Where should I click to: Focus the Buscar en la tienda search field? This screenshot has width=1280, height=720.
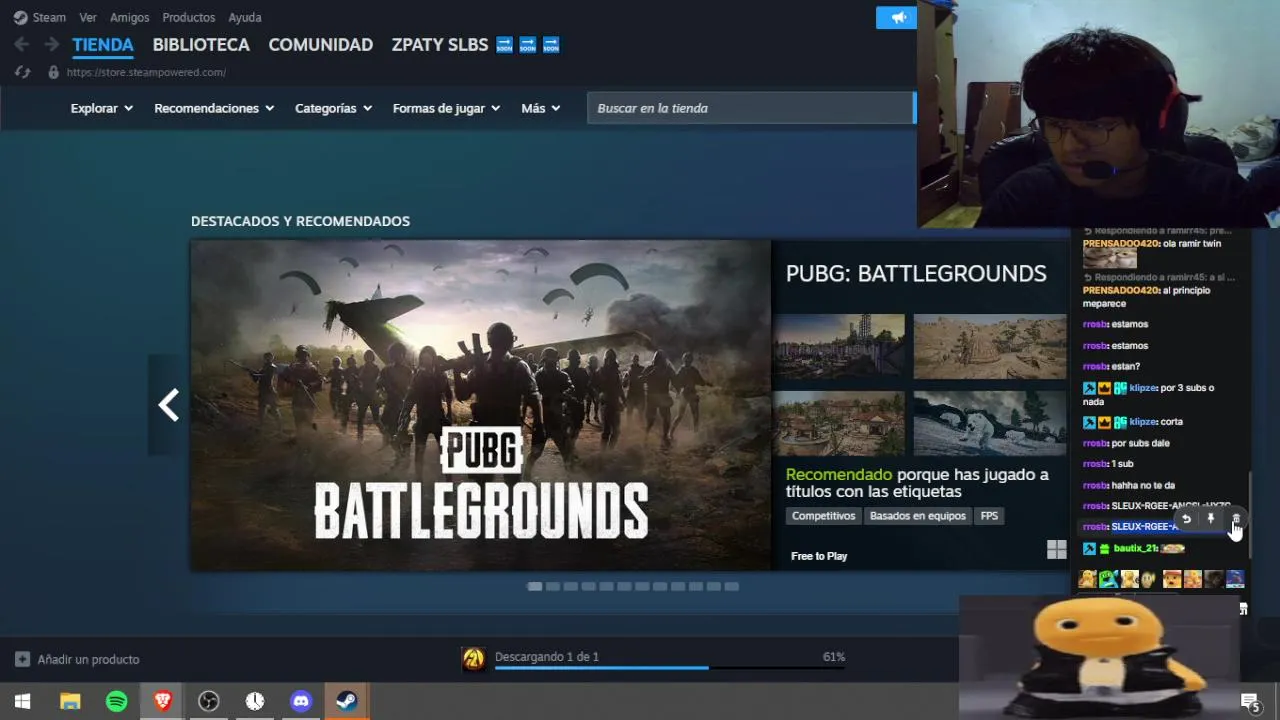(750, 108)
